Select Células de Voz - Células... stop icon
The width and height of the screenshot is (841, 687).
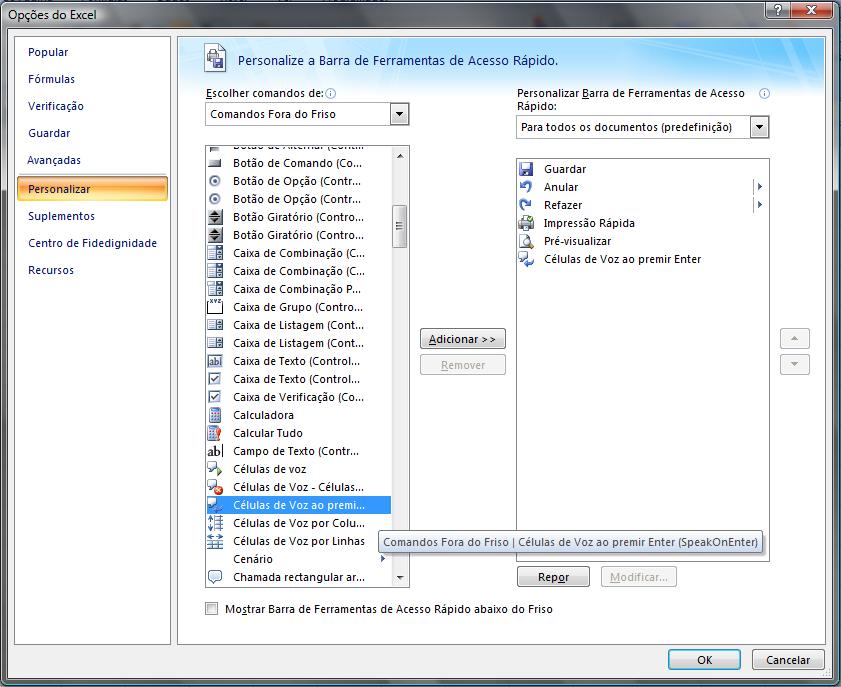(x=215, y=487)
